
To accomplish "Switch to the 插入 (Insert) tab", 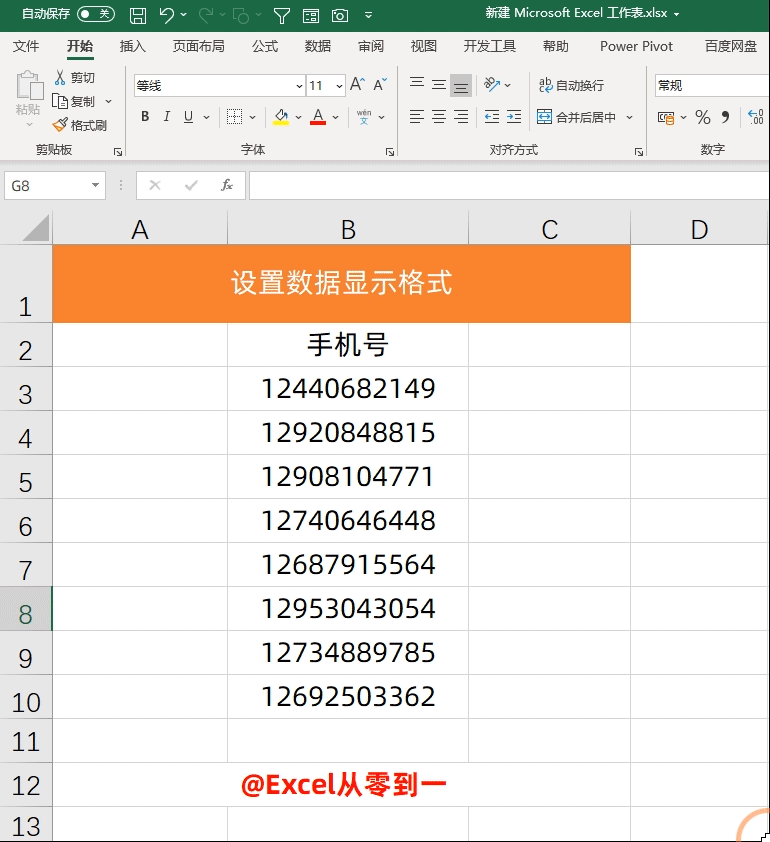I will click(133, 47).
